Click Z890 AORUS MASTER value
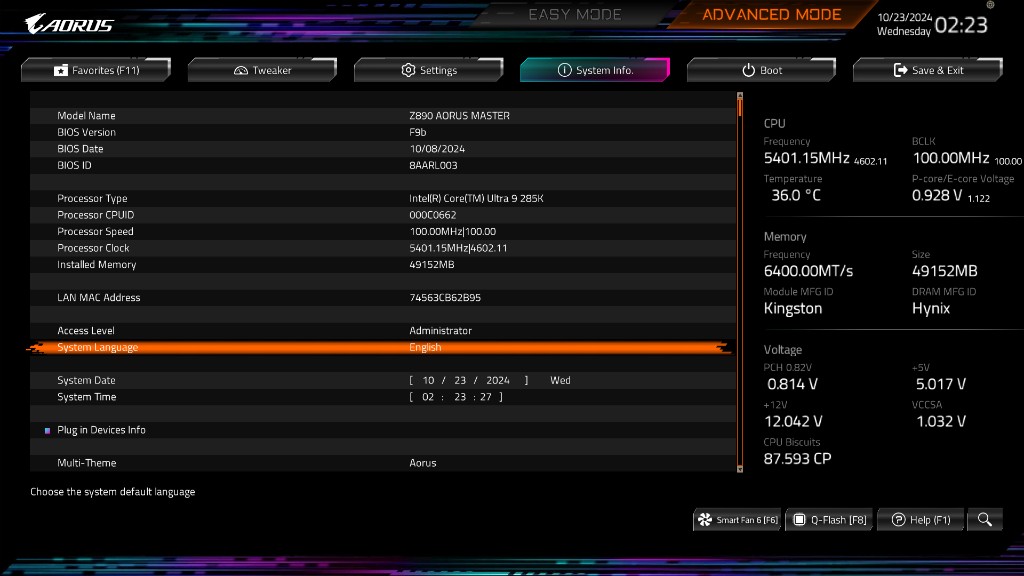 pyautogui.click(x=459, y=116)
